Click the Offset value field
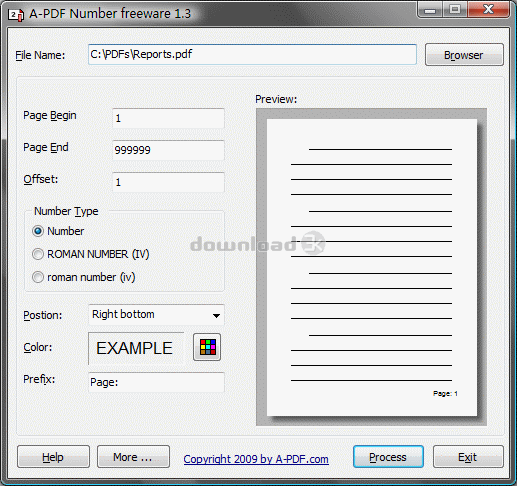This screenshot has height=486, width=517. click(168, 182)
